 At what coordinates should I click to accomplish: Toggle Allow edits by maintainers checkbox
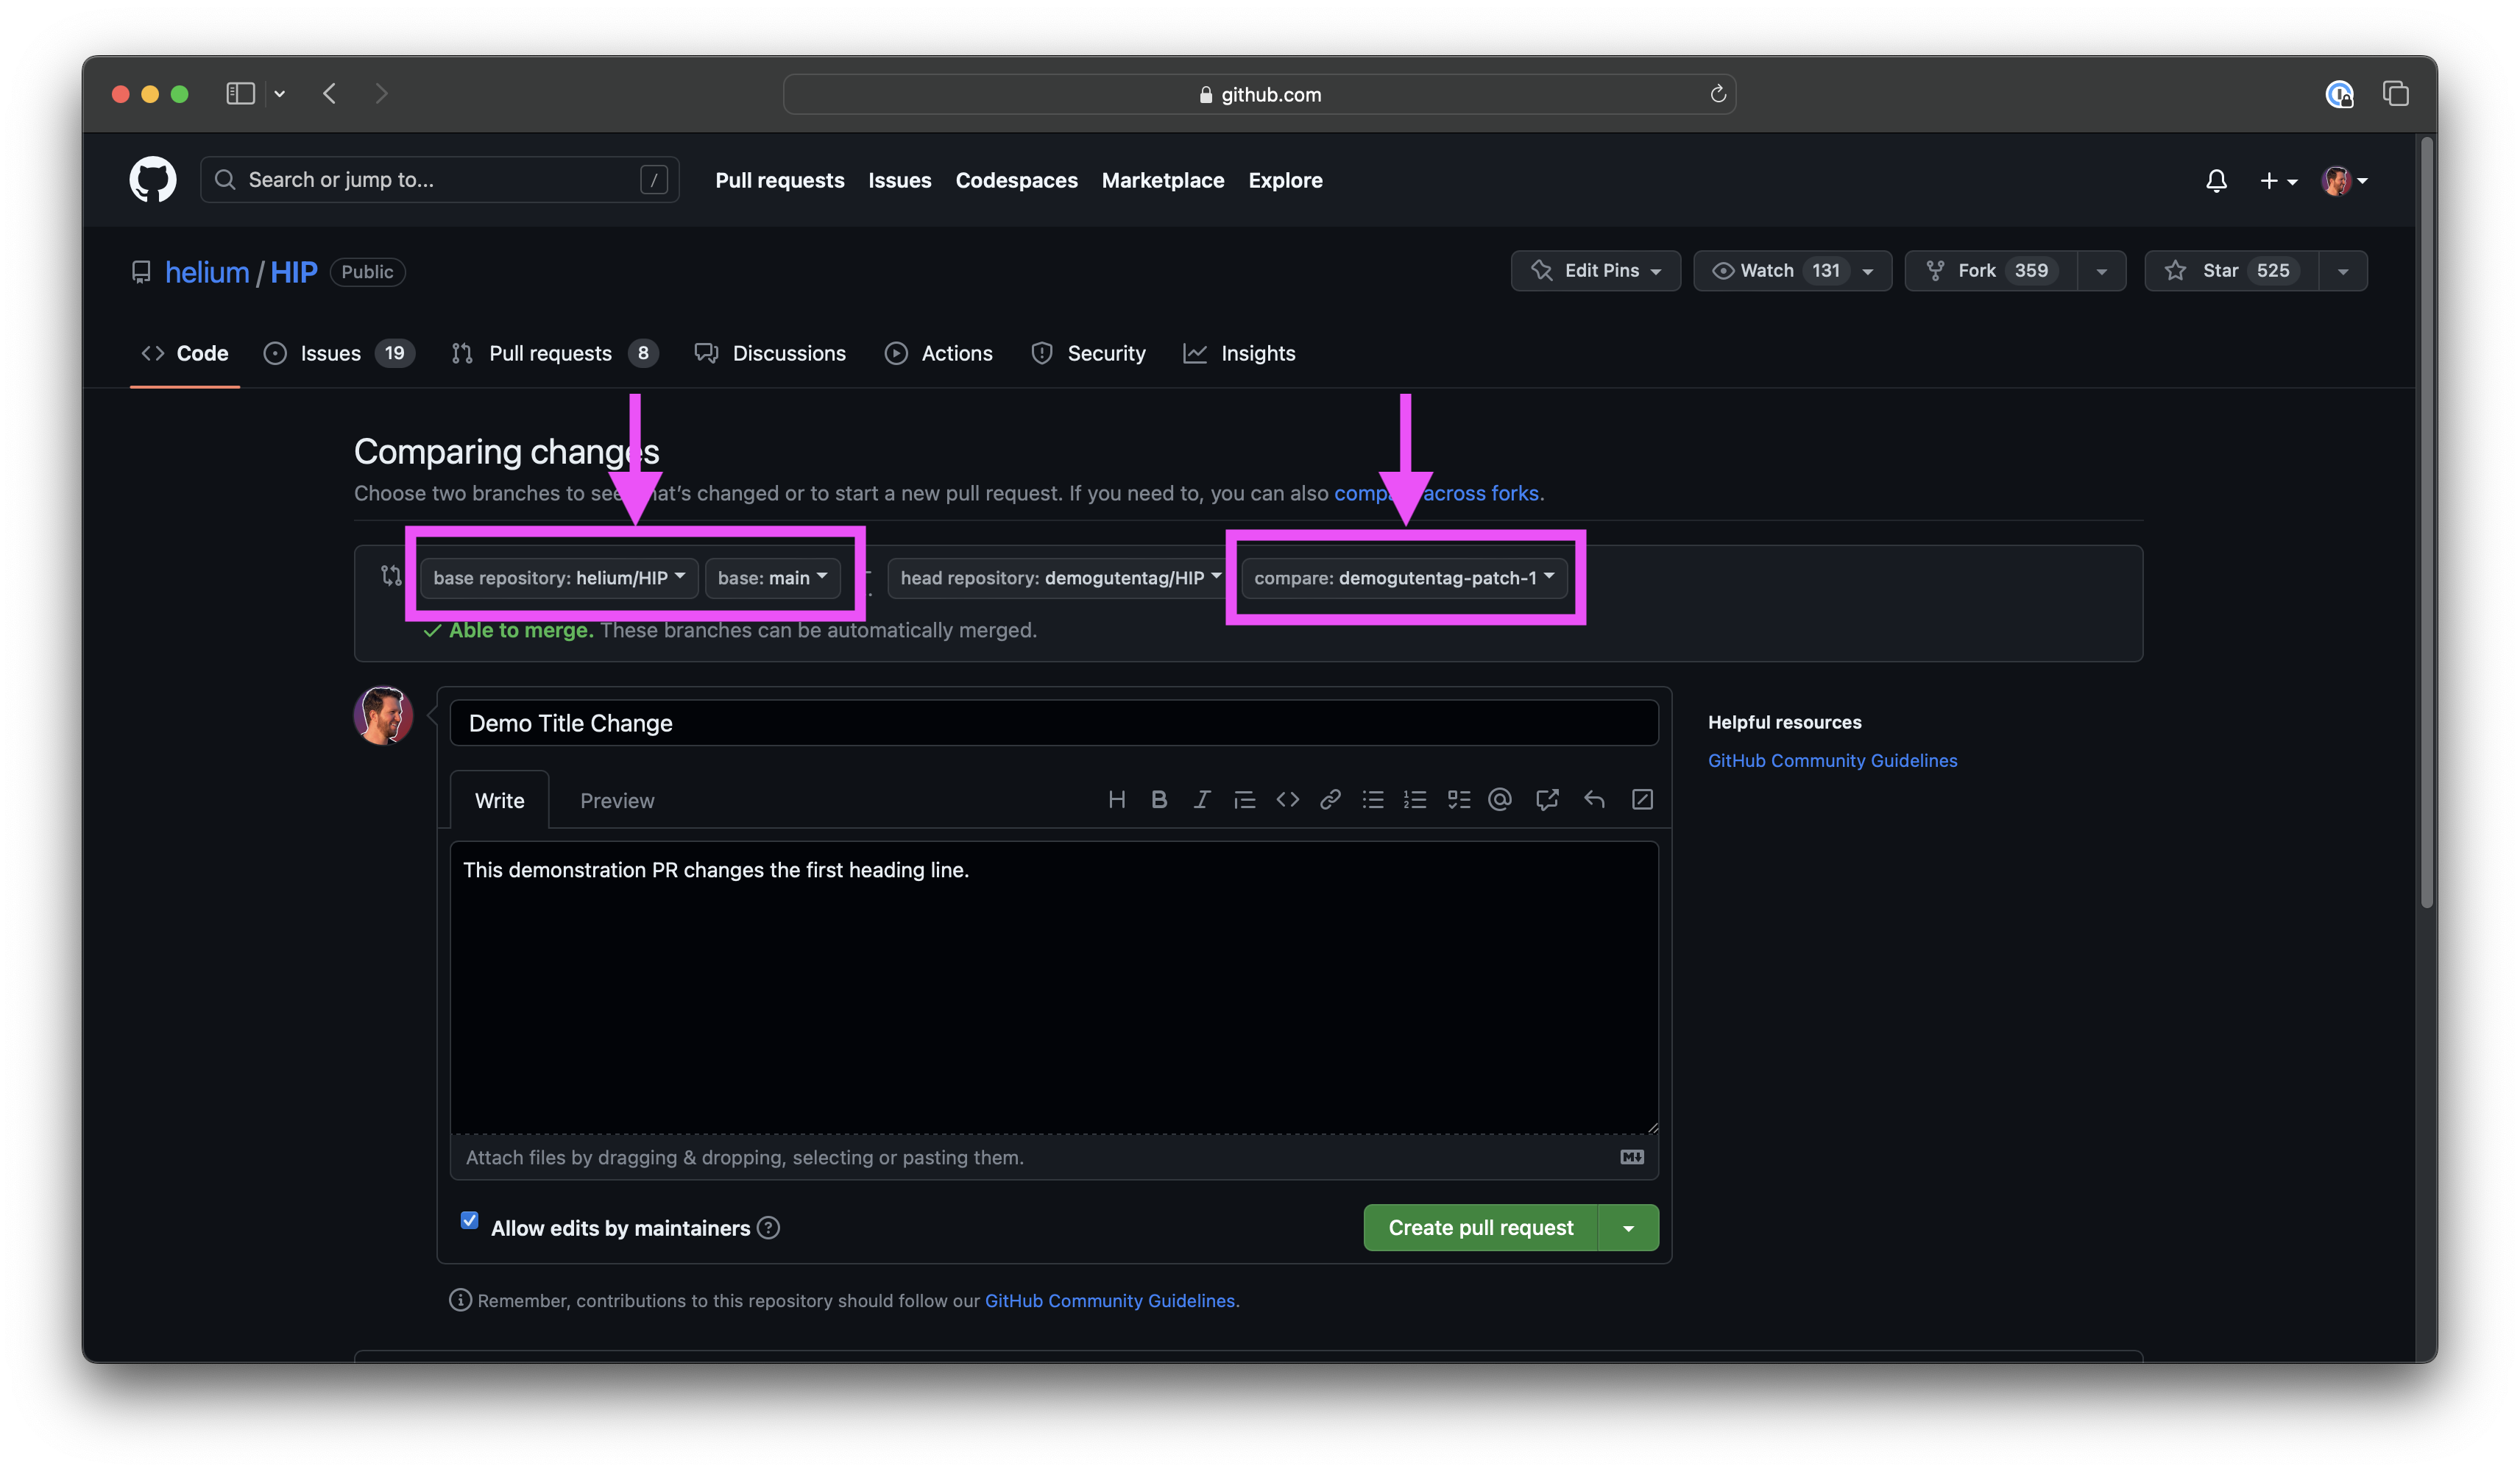click(469, 1220)
